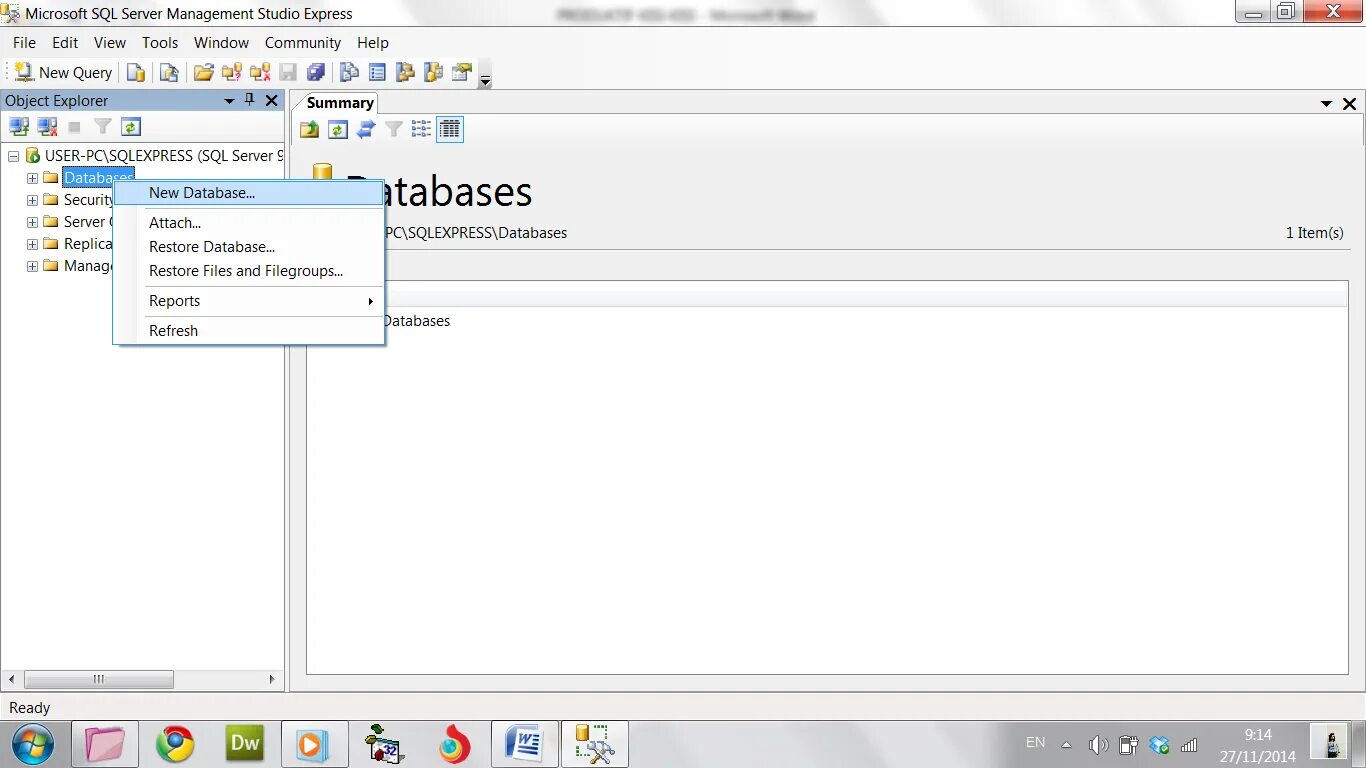Click Disconnect in Object Explorer toolbar
Viewport: 1366px width, 768px height.
[47, 127]
